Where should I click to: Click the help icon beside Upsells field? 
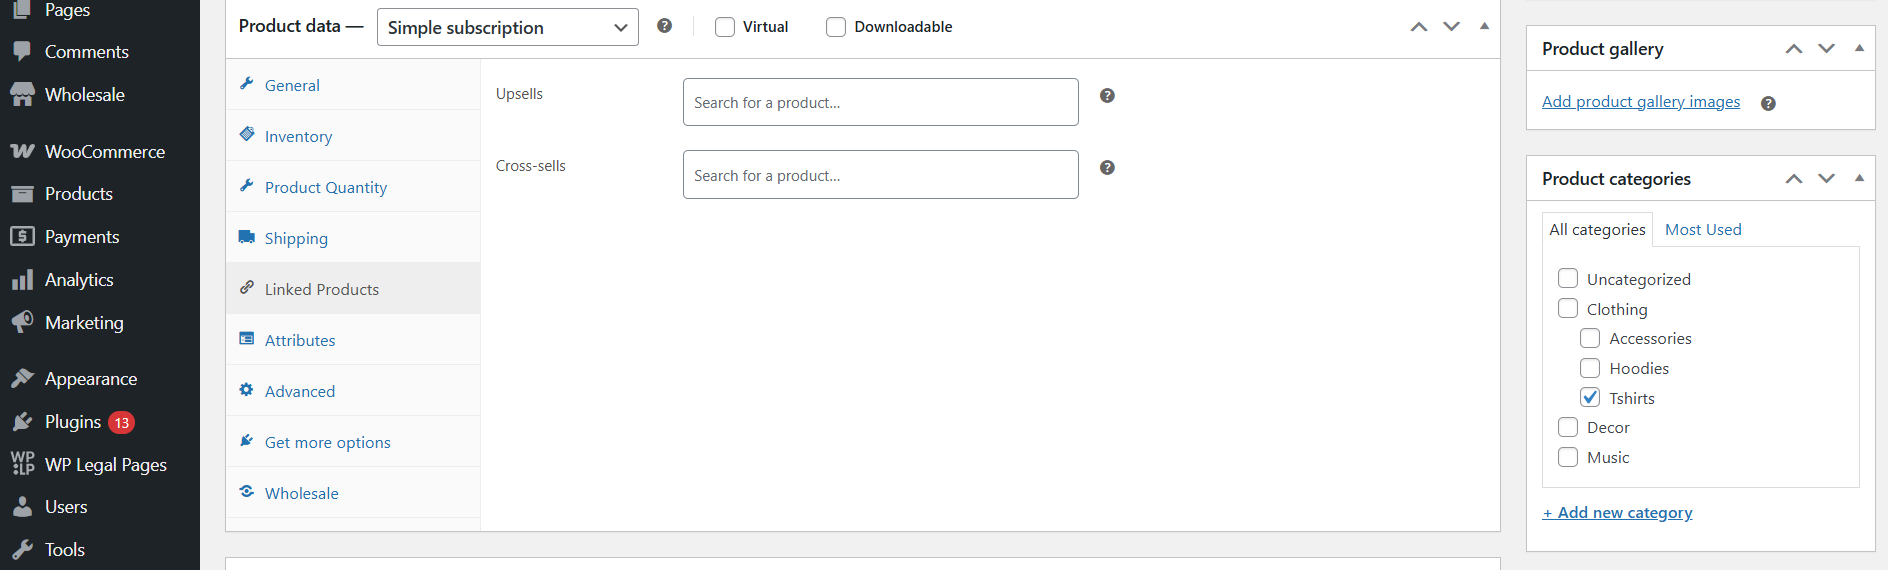click(x=1107, y=96)
